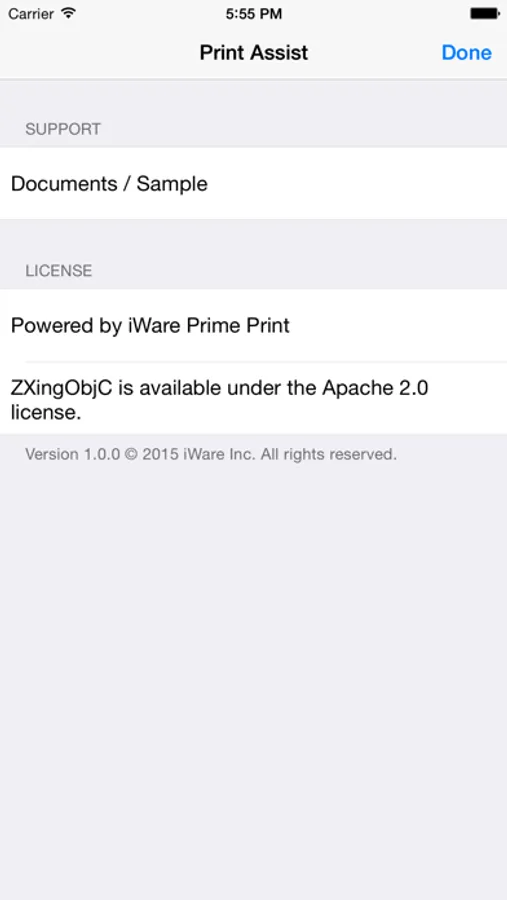Tap the Done button
Viewport: 507px width, 900px height.
[x=466, y=53]
